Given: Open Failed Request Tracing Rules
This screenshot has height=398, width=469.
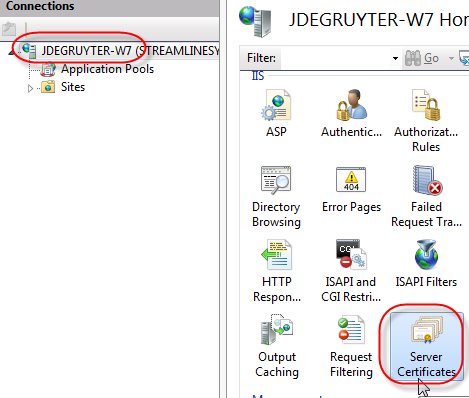Looking at the screenshot, I should pyautogui.click(x=426, y=197).
